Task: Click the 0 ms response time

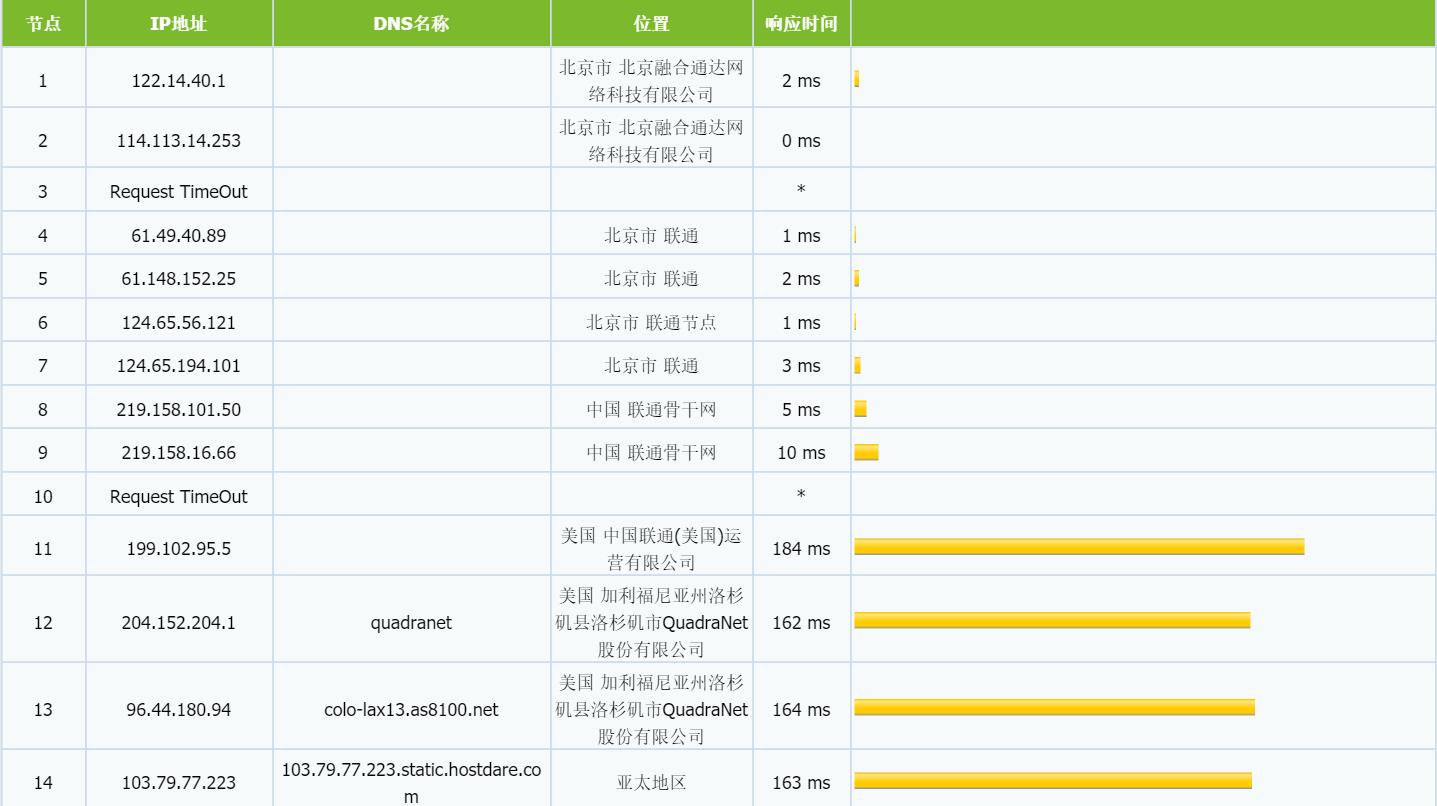Action: (801, 141)
